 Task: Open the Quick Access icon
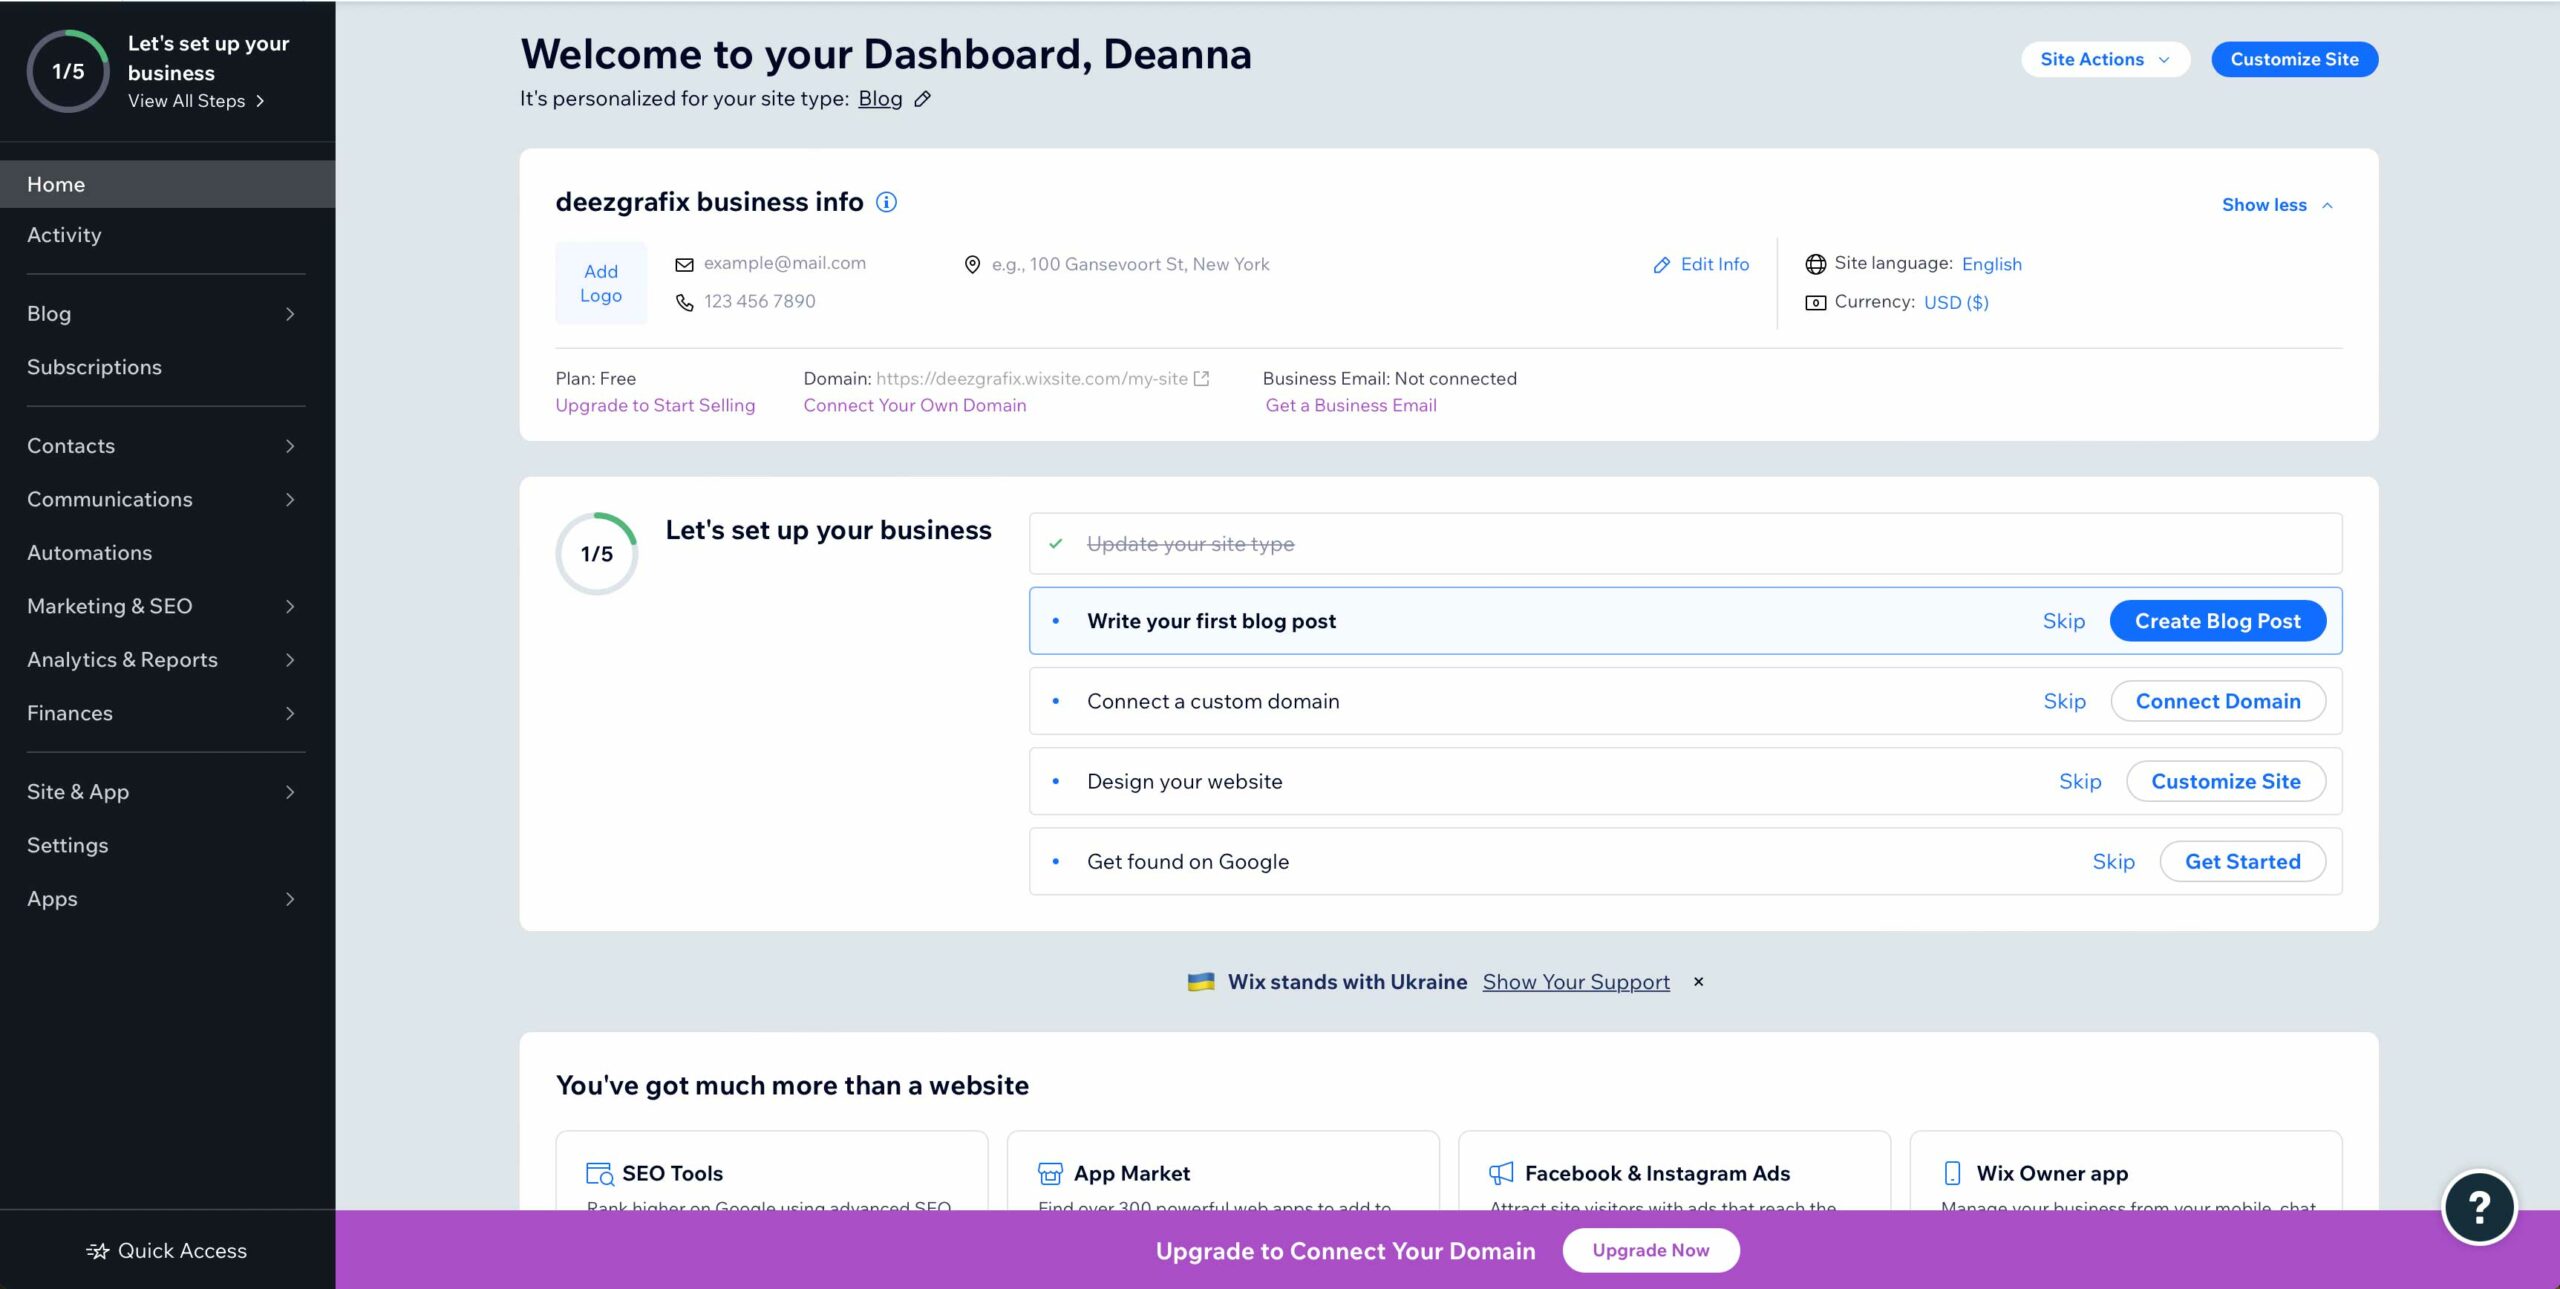(x=95, y=1250)
